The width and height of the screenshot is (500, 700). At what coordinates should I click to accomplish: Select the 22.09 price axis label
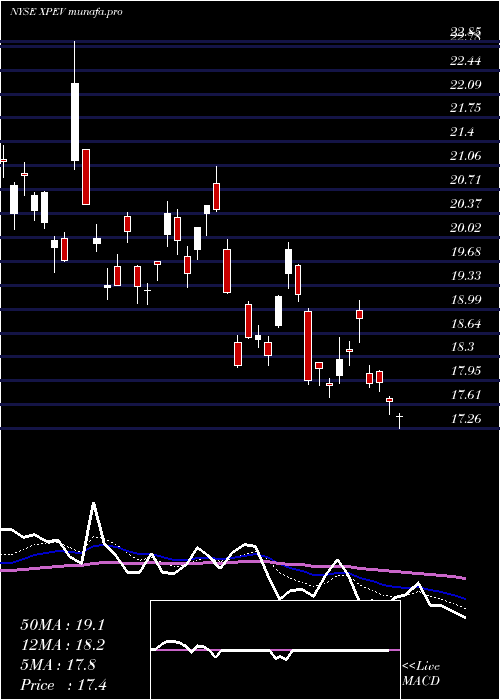[x=466, y=84]
